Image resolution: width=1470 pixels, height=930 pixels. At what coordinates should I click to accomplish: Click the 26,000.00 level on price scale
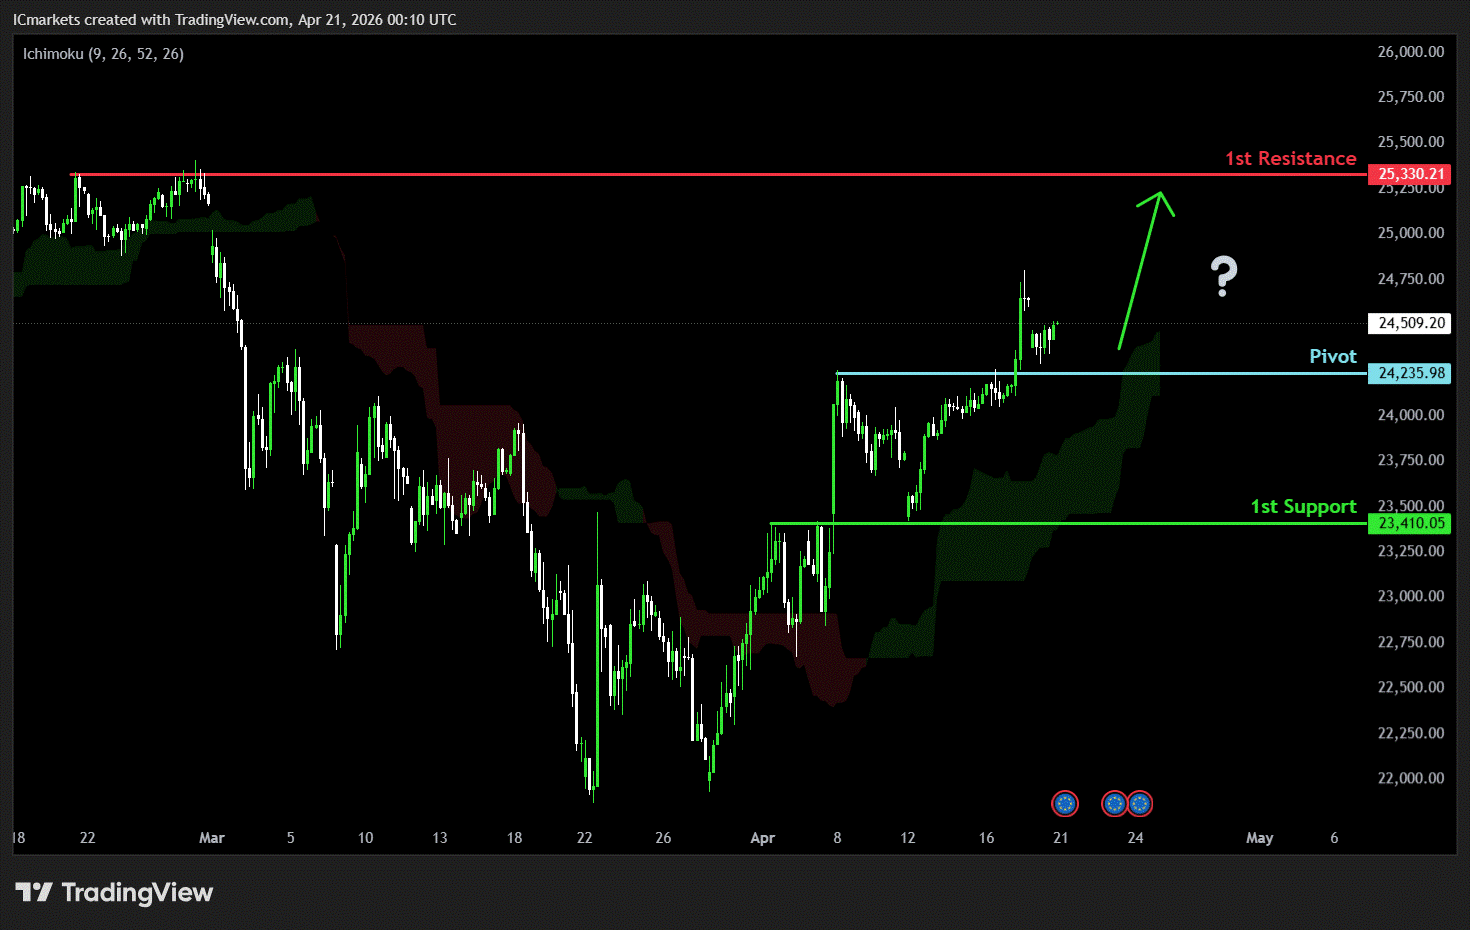click(x=1410, y=52)
